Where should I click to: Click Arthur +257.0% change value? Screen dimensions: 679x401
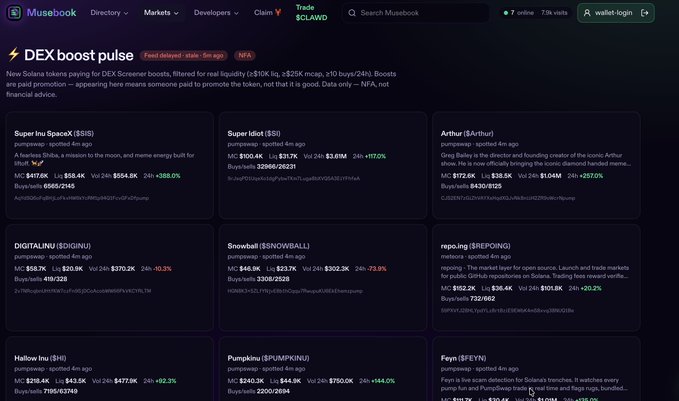click(591, 176)
